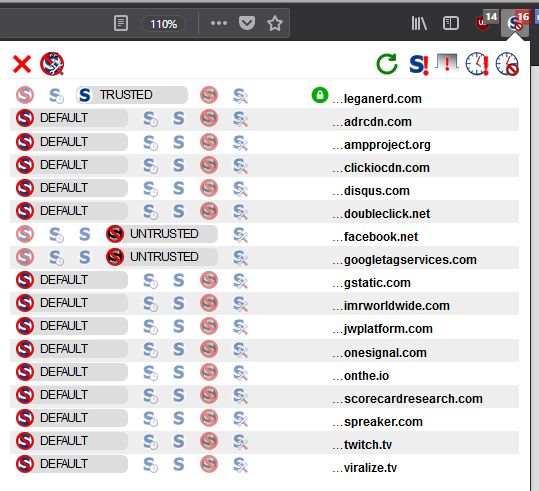Disable restrictions for this tab icon
The image size is (539, 491).
click(x=447, y=63)
